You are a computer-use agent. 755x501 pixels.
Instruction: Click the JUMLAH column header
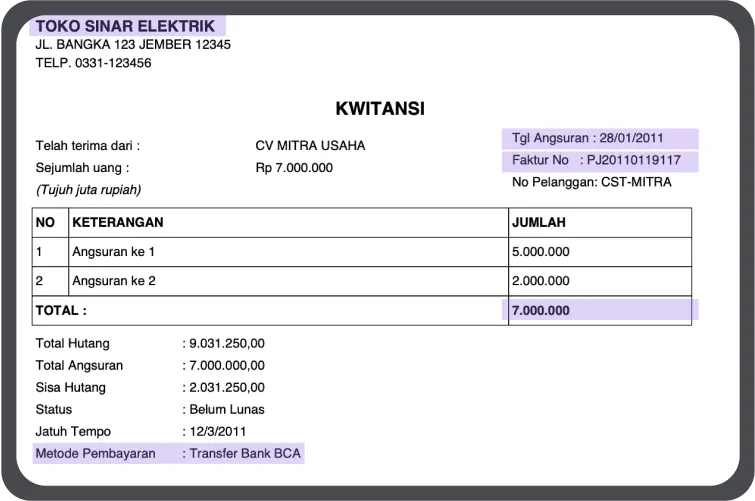click(x=539, y=222)
